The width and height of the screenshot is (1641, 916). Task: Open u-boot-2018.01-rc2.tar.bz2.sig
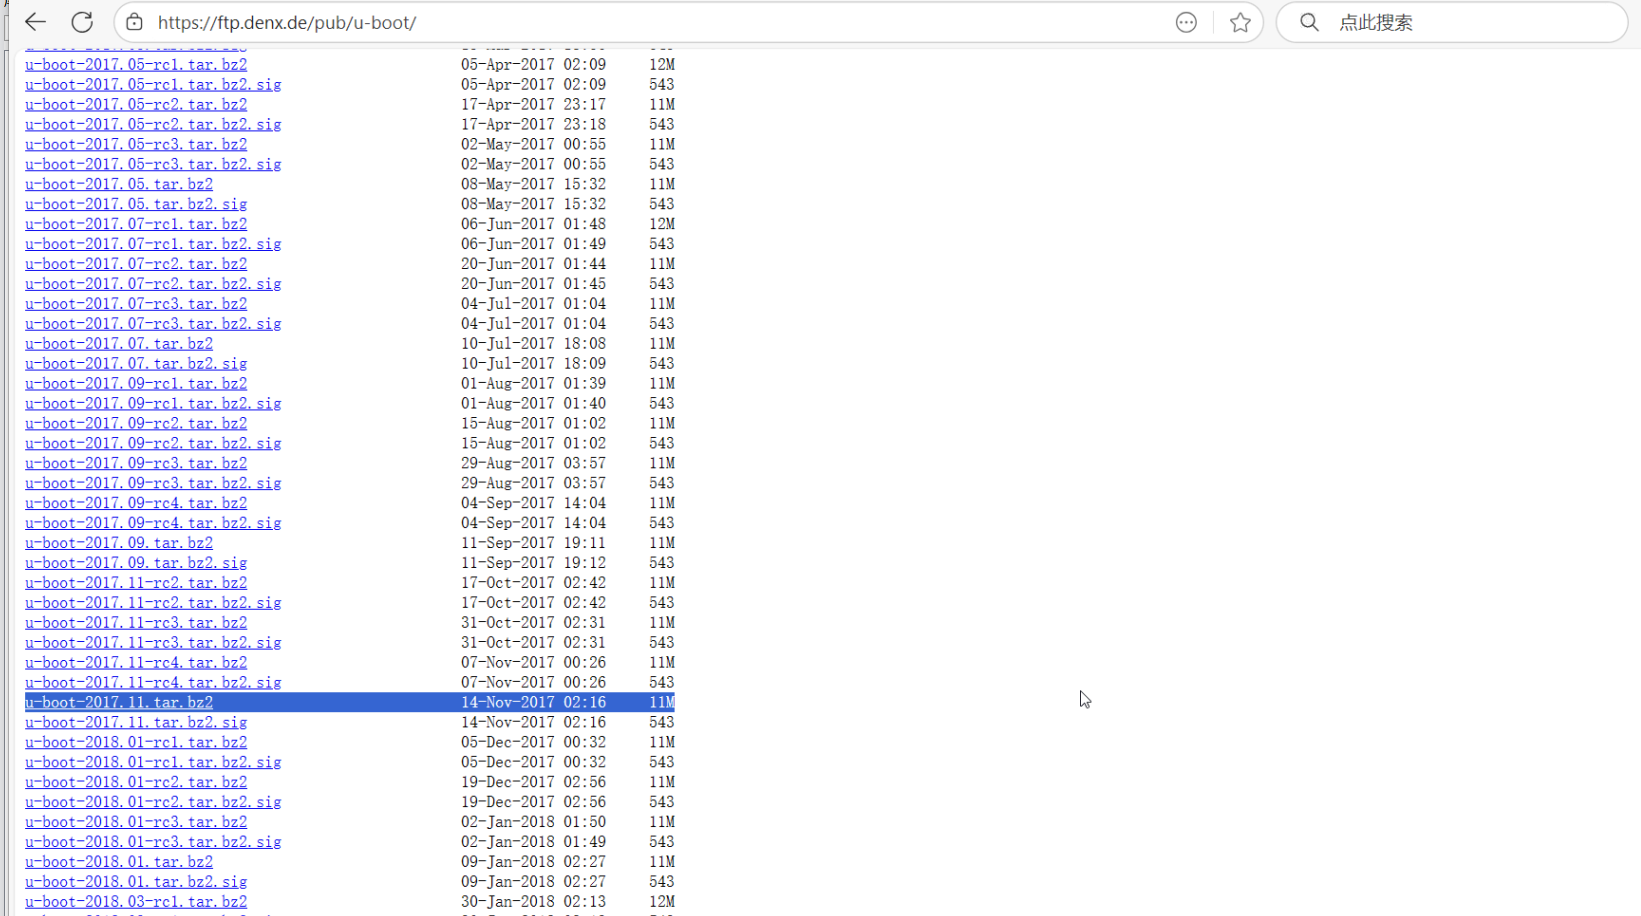(153, 803)
